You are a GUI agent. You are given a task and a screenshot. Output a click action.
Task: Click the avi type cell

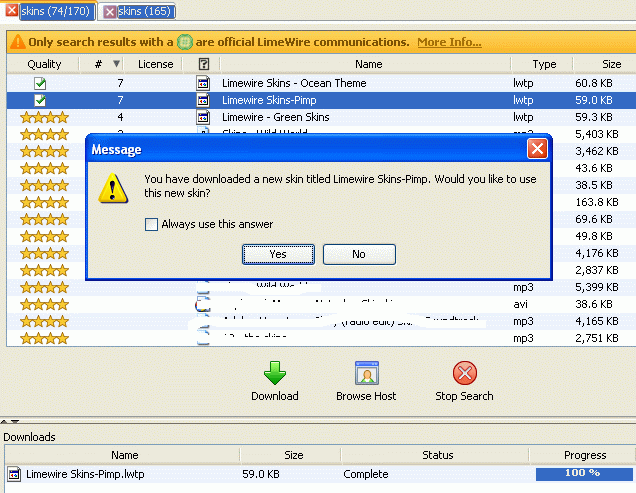pyautogui.click(x=520, y=304)
